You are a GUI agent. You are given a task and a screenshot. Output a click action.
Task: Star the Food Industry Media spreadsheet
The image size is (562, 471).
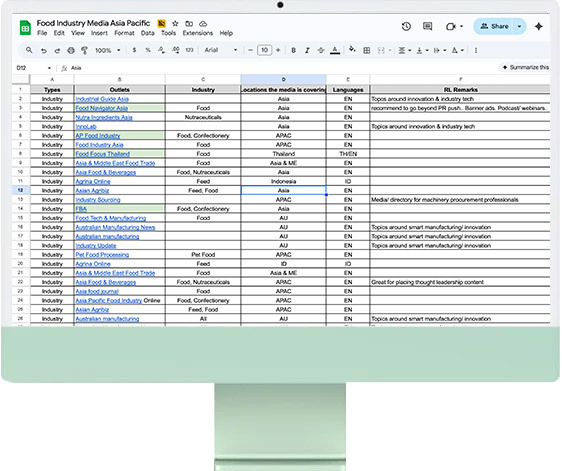tap(175, 24)
